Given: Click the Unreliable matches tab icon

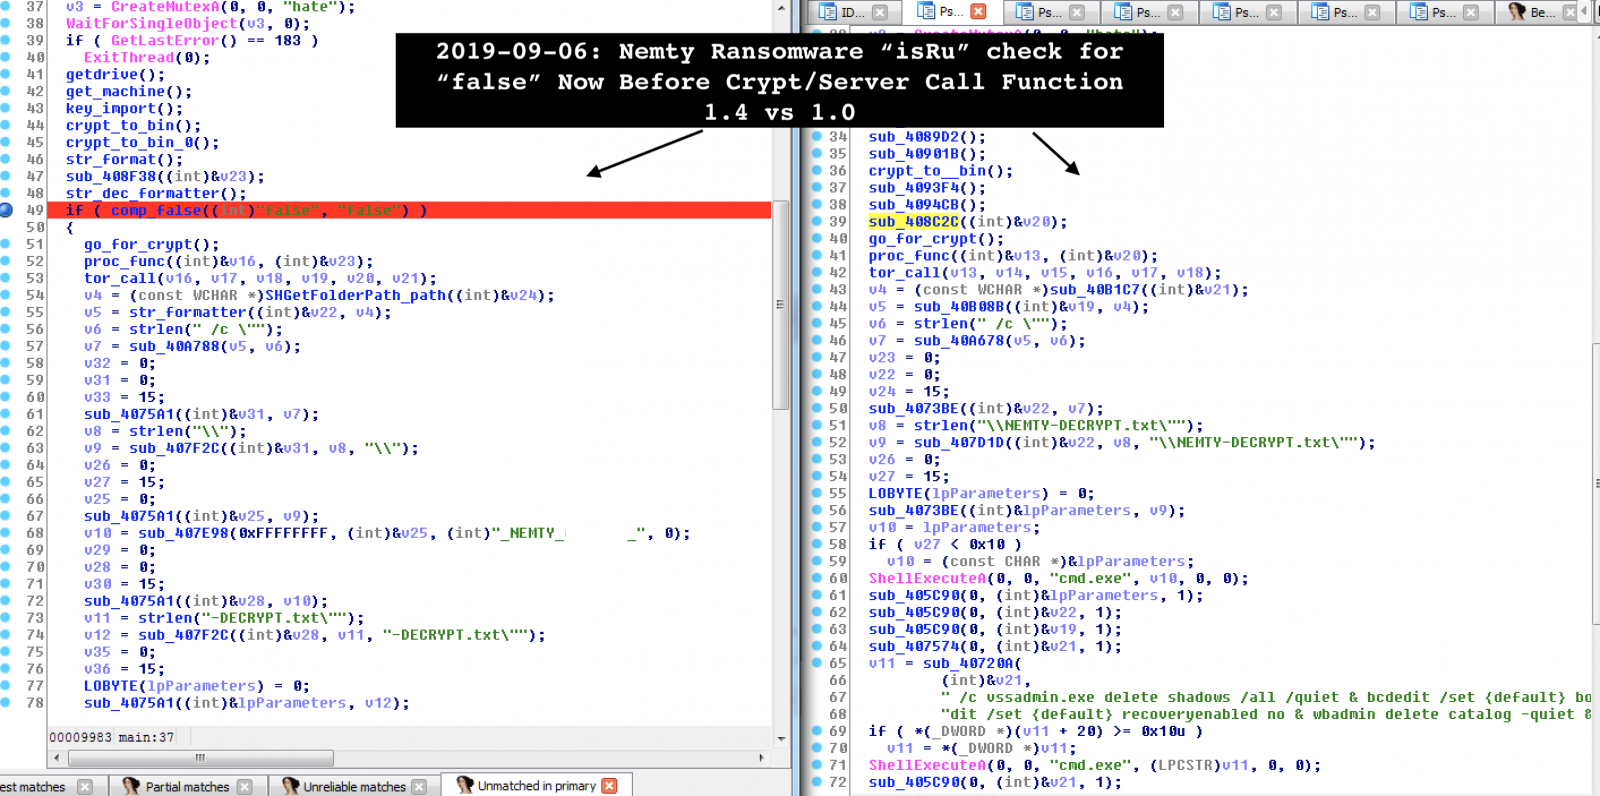Looking at the screenshot, I should tap(290, 786).
